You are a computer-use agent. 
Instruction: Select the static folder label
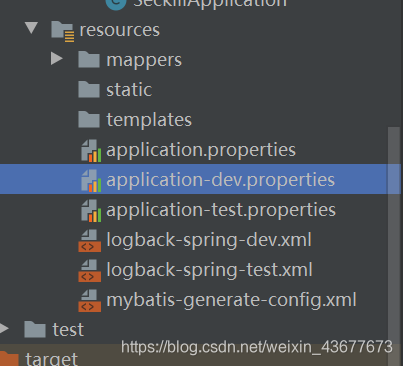pos(129,90)
